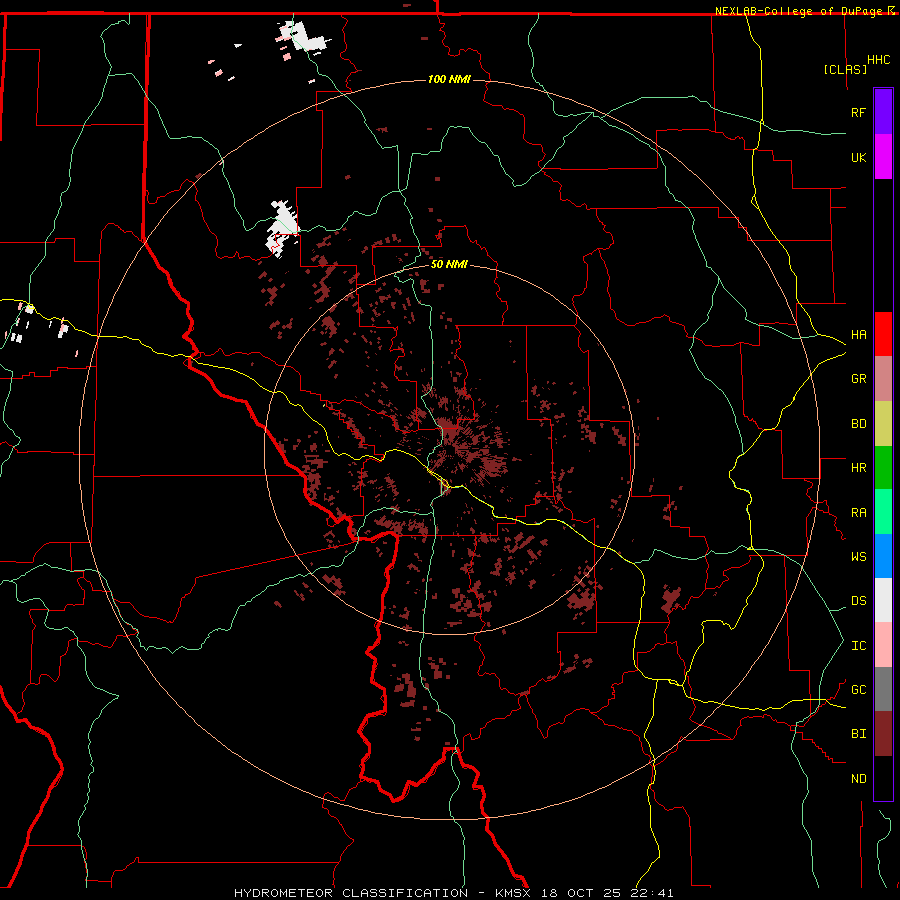Click the 100 NMI range ring label
This screenshot has width=900, height=900.
click(449, 79)
